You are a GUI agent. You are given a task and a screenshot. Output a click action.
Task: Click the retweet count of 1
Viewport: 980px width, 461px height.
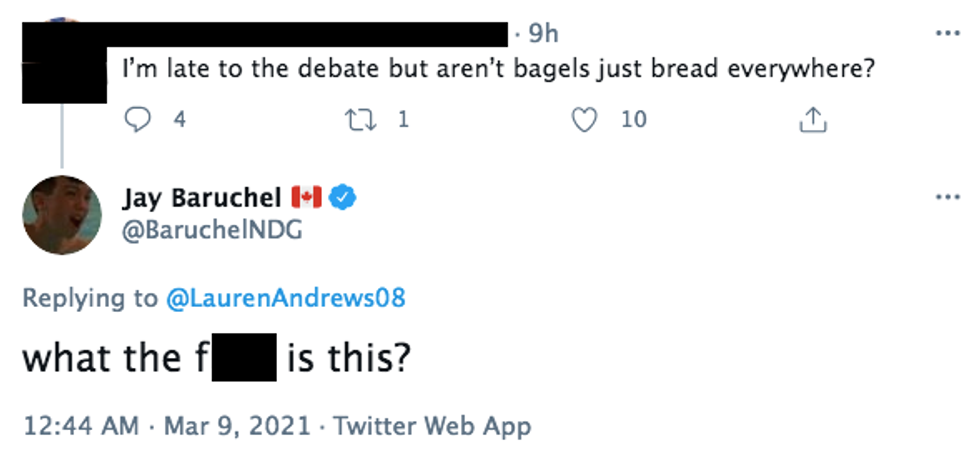(403, 120)
